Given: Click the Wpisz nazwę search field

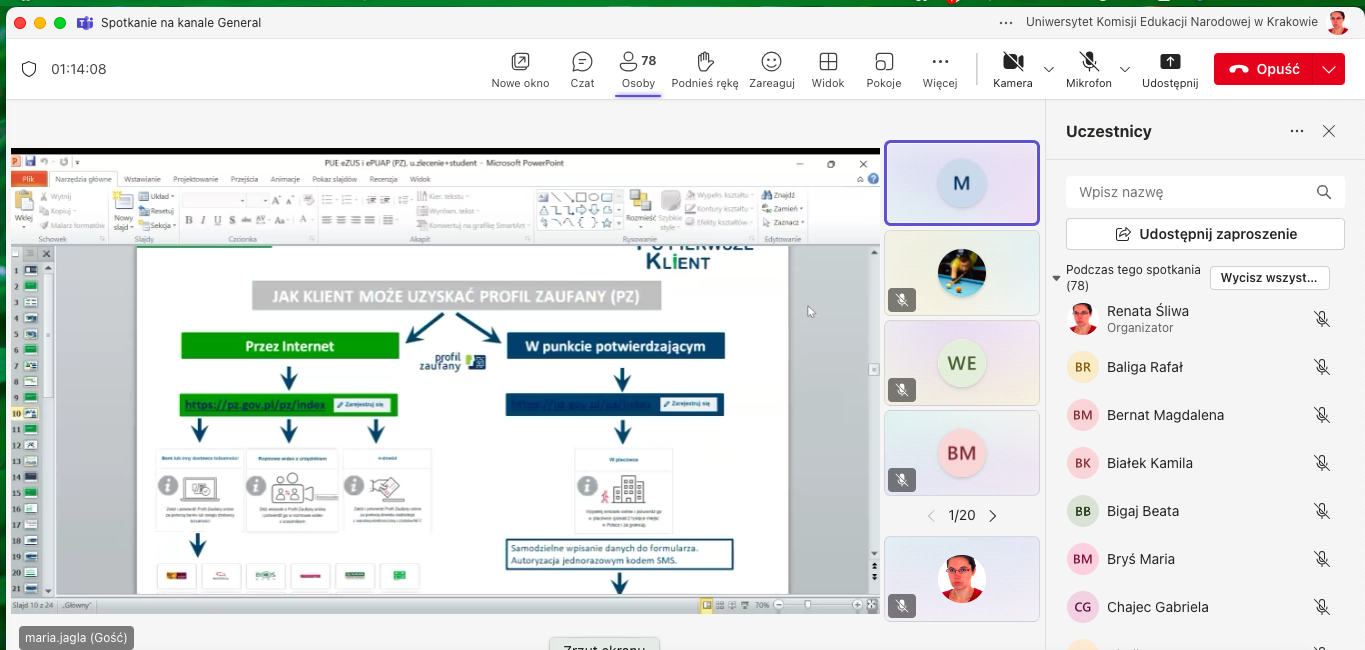Looking at the screenshot, I should pos(1190,192).
